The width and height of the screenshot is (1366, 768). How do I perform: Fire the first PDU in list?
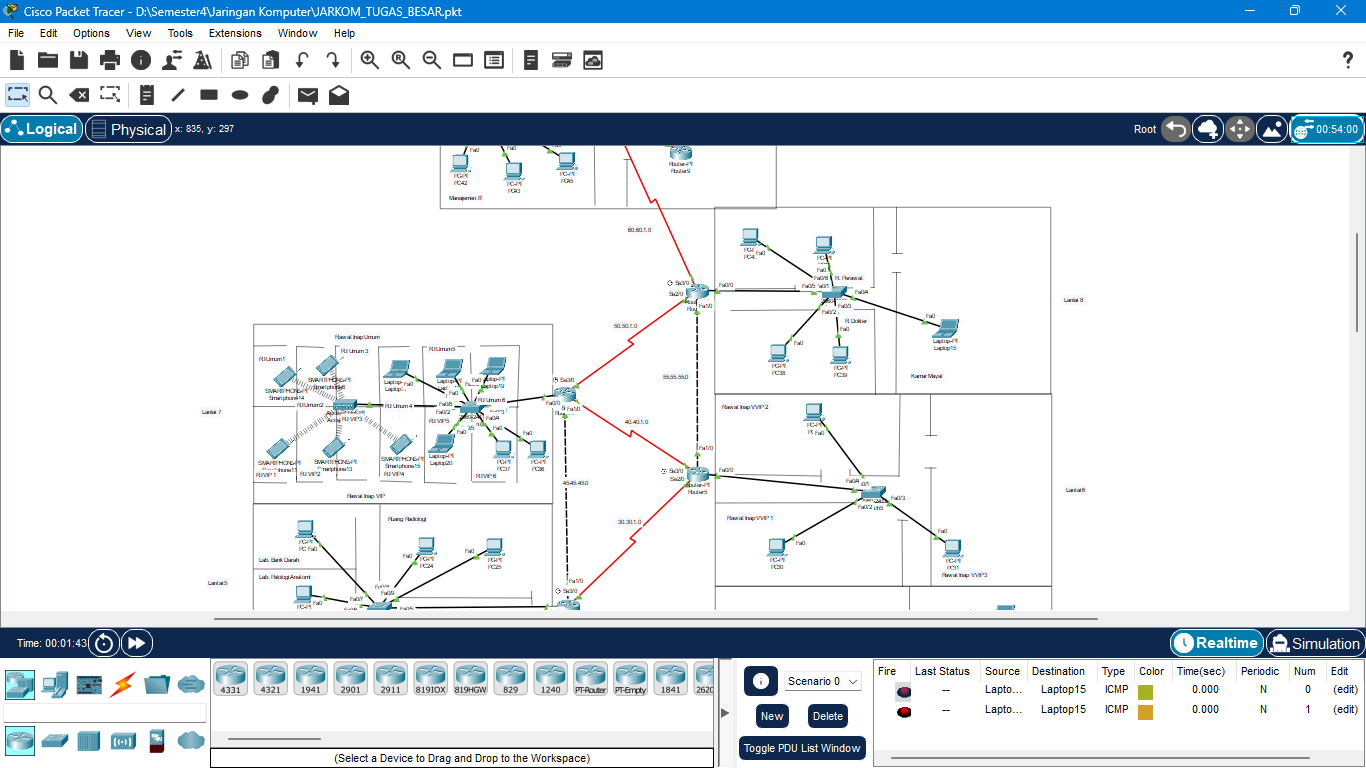[903, 690]
